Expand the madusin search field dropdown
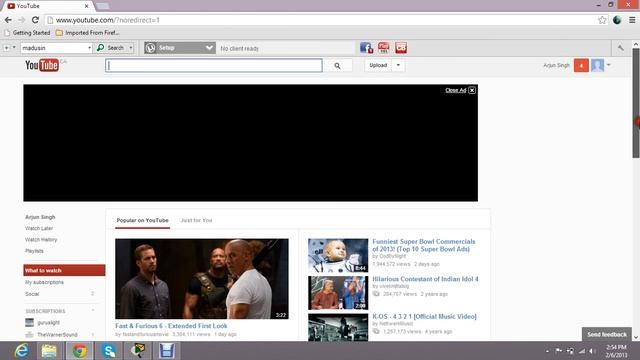Image resolution: width=640 pixels, height=360 pixels. click(x=89, y=48)
